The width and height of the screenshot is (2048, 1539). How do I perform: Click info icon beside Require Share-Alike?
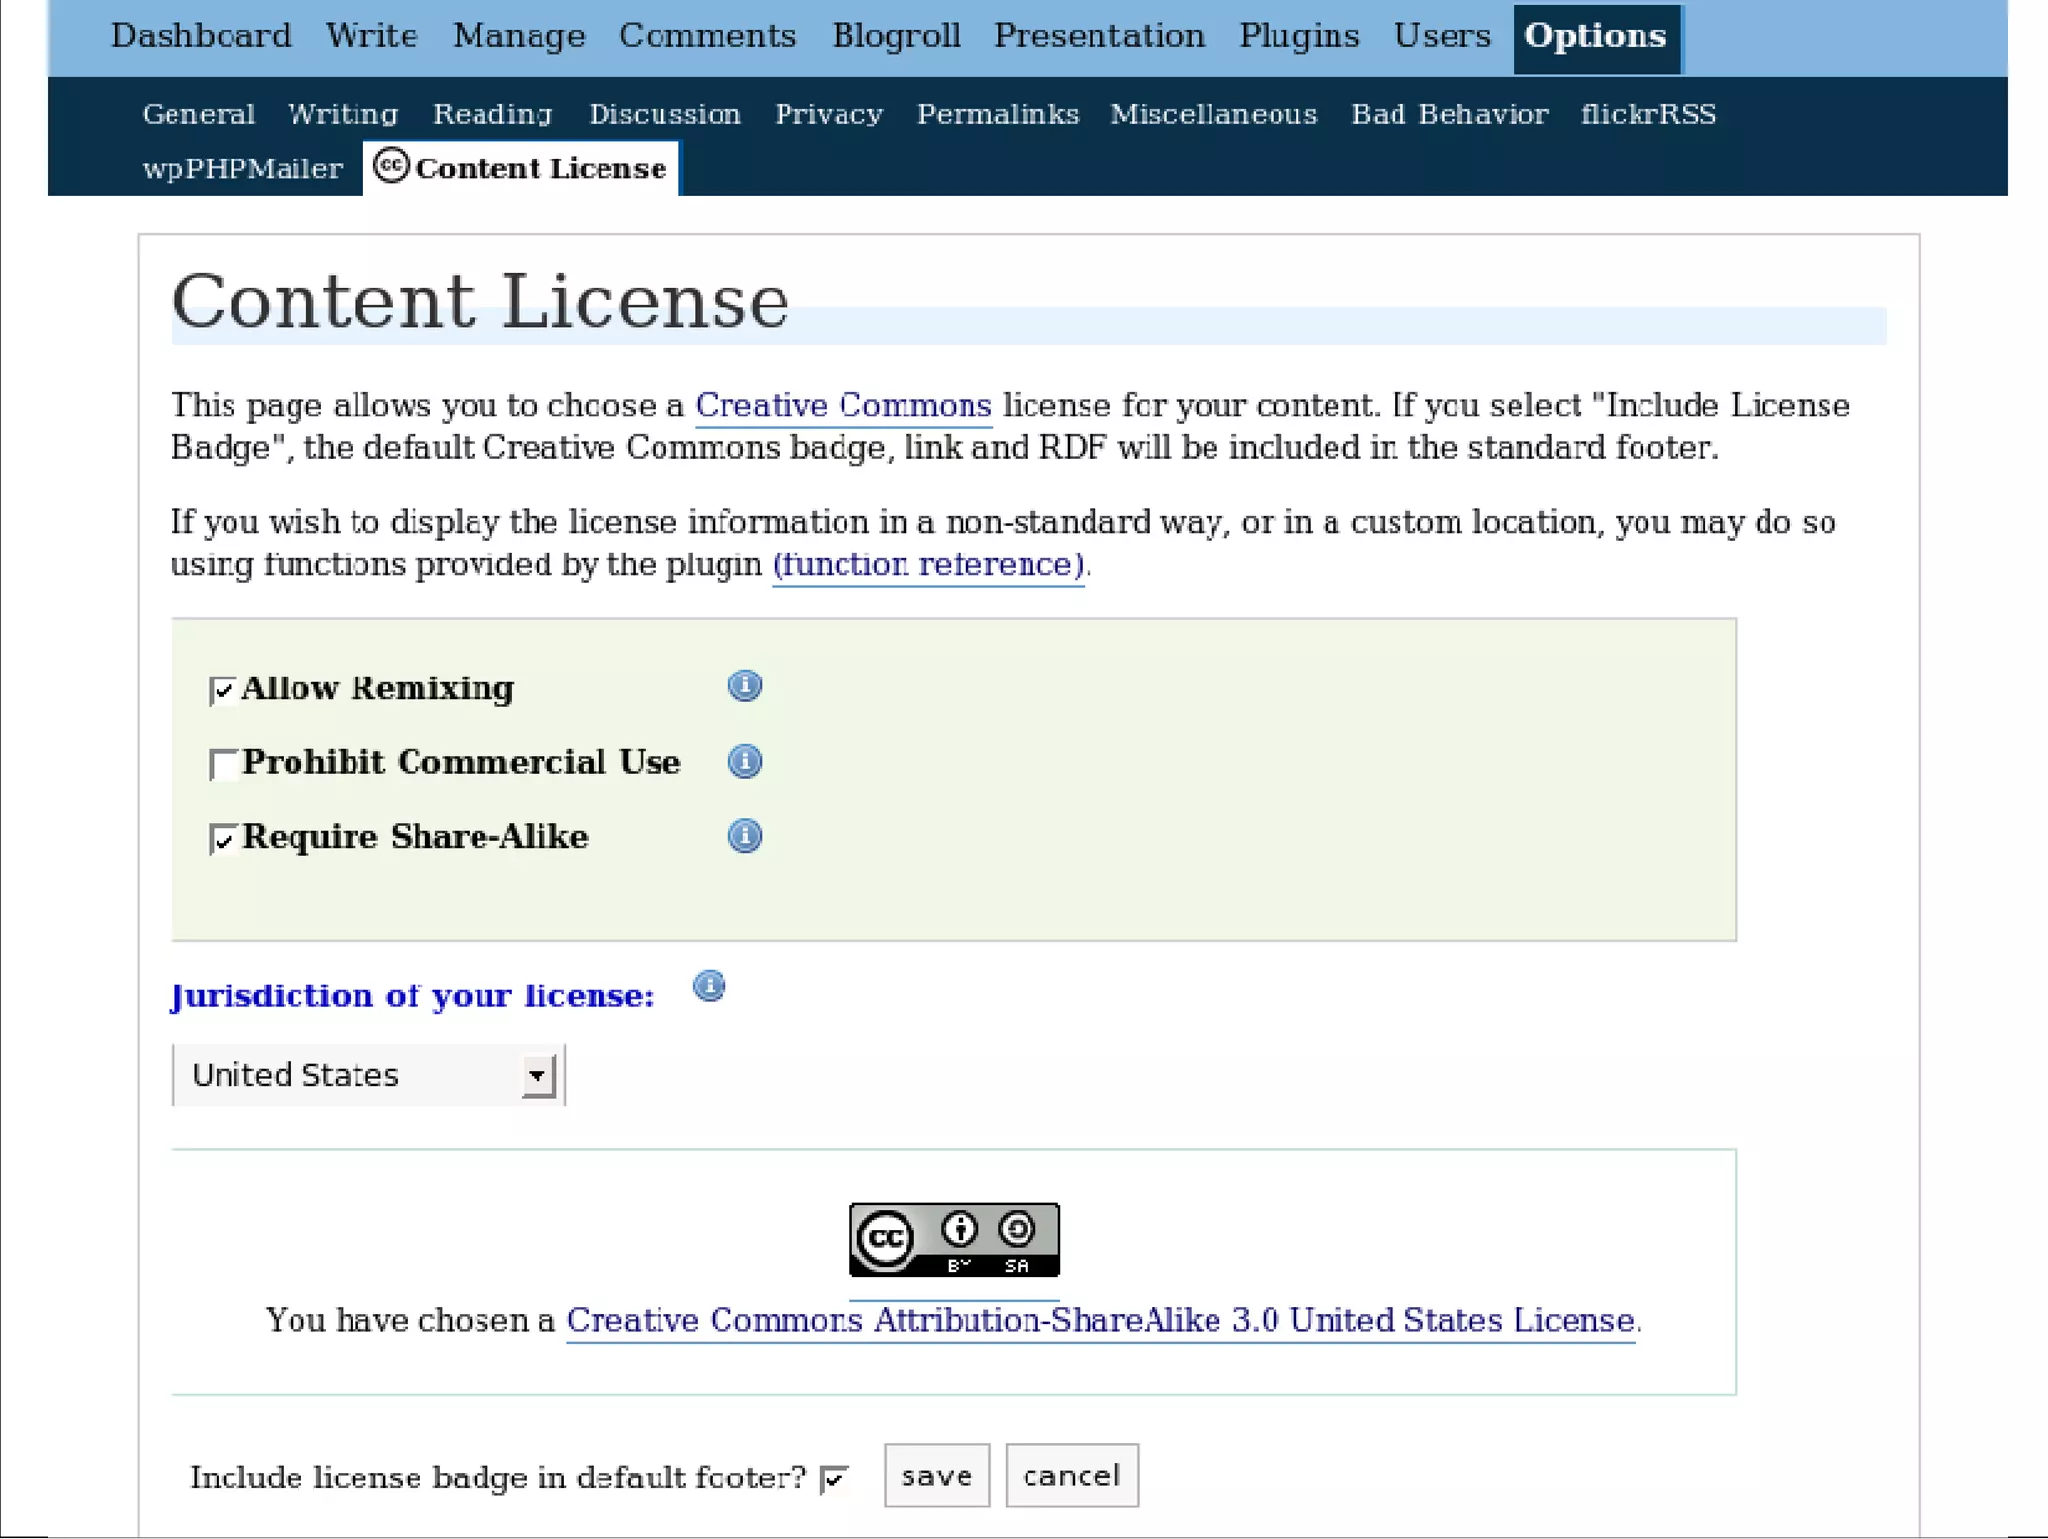click(x=744, y=836)
